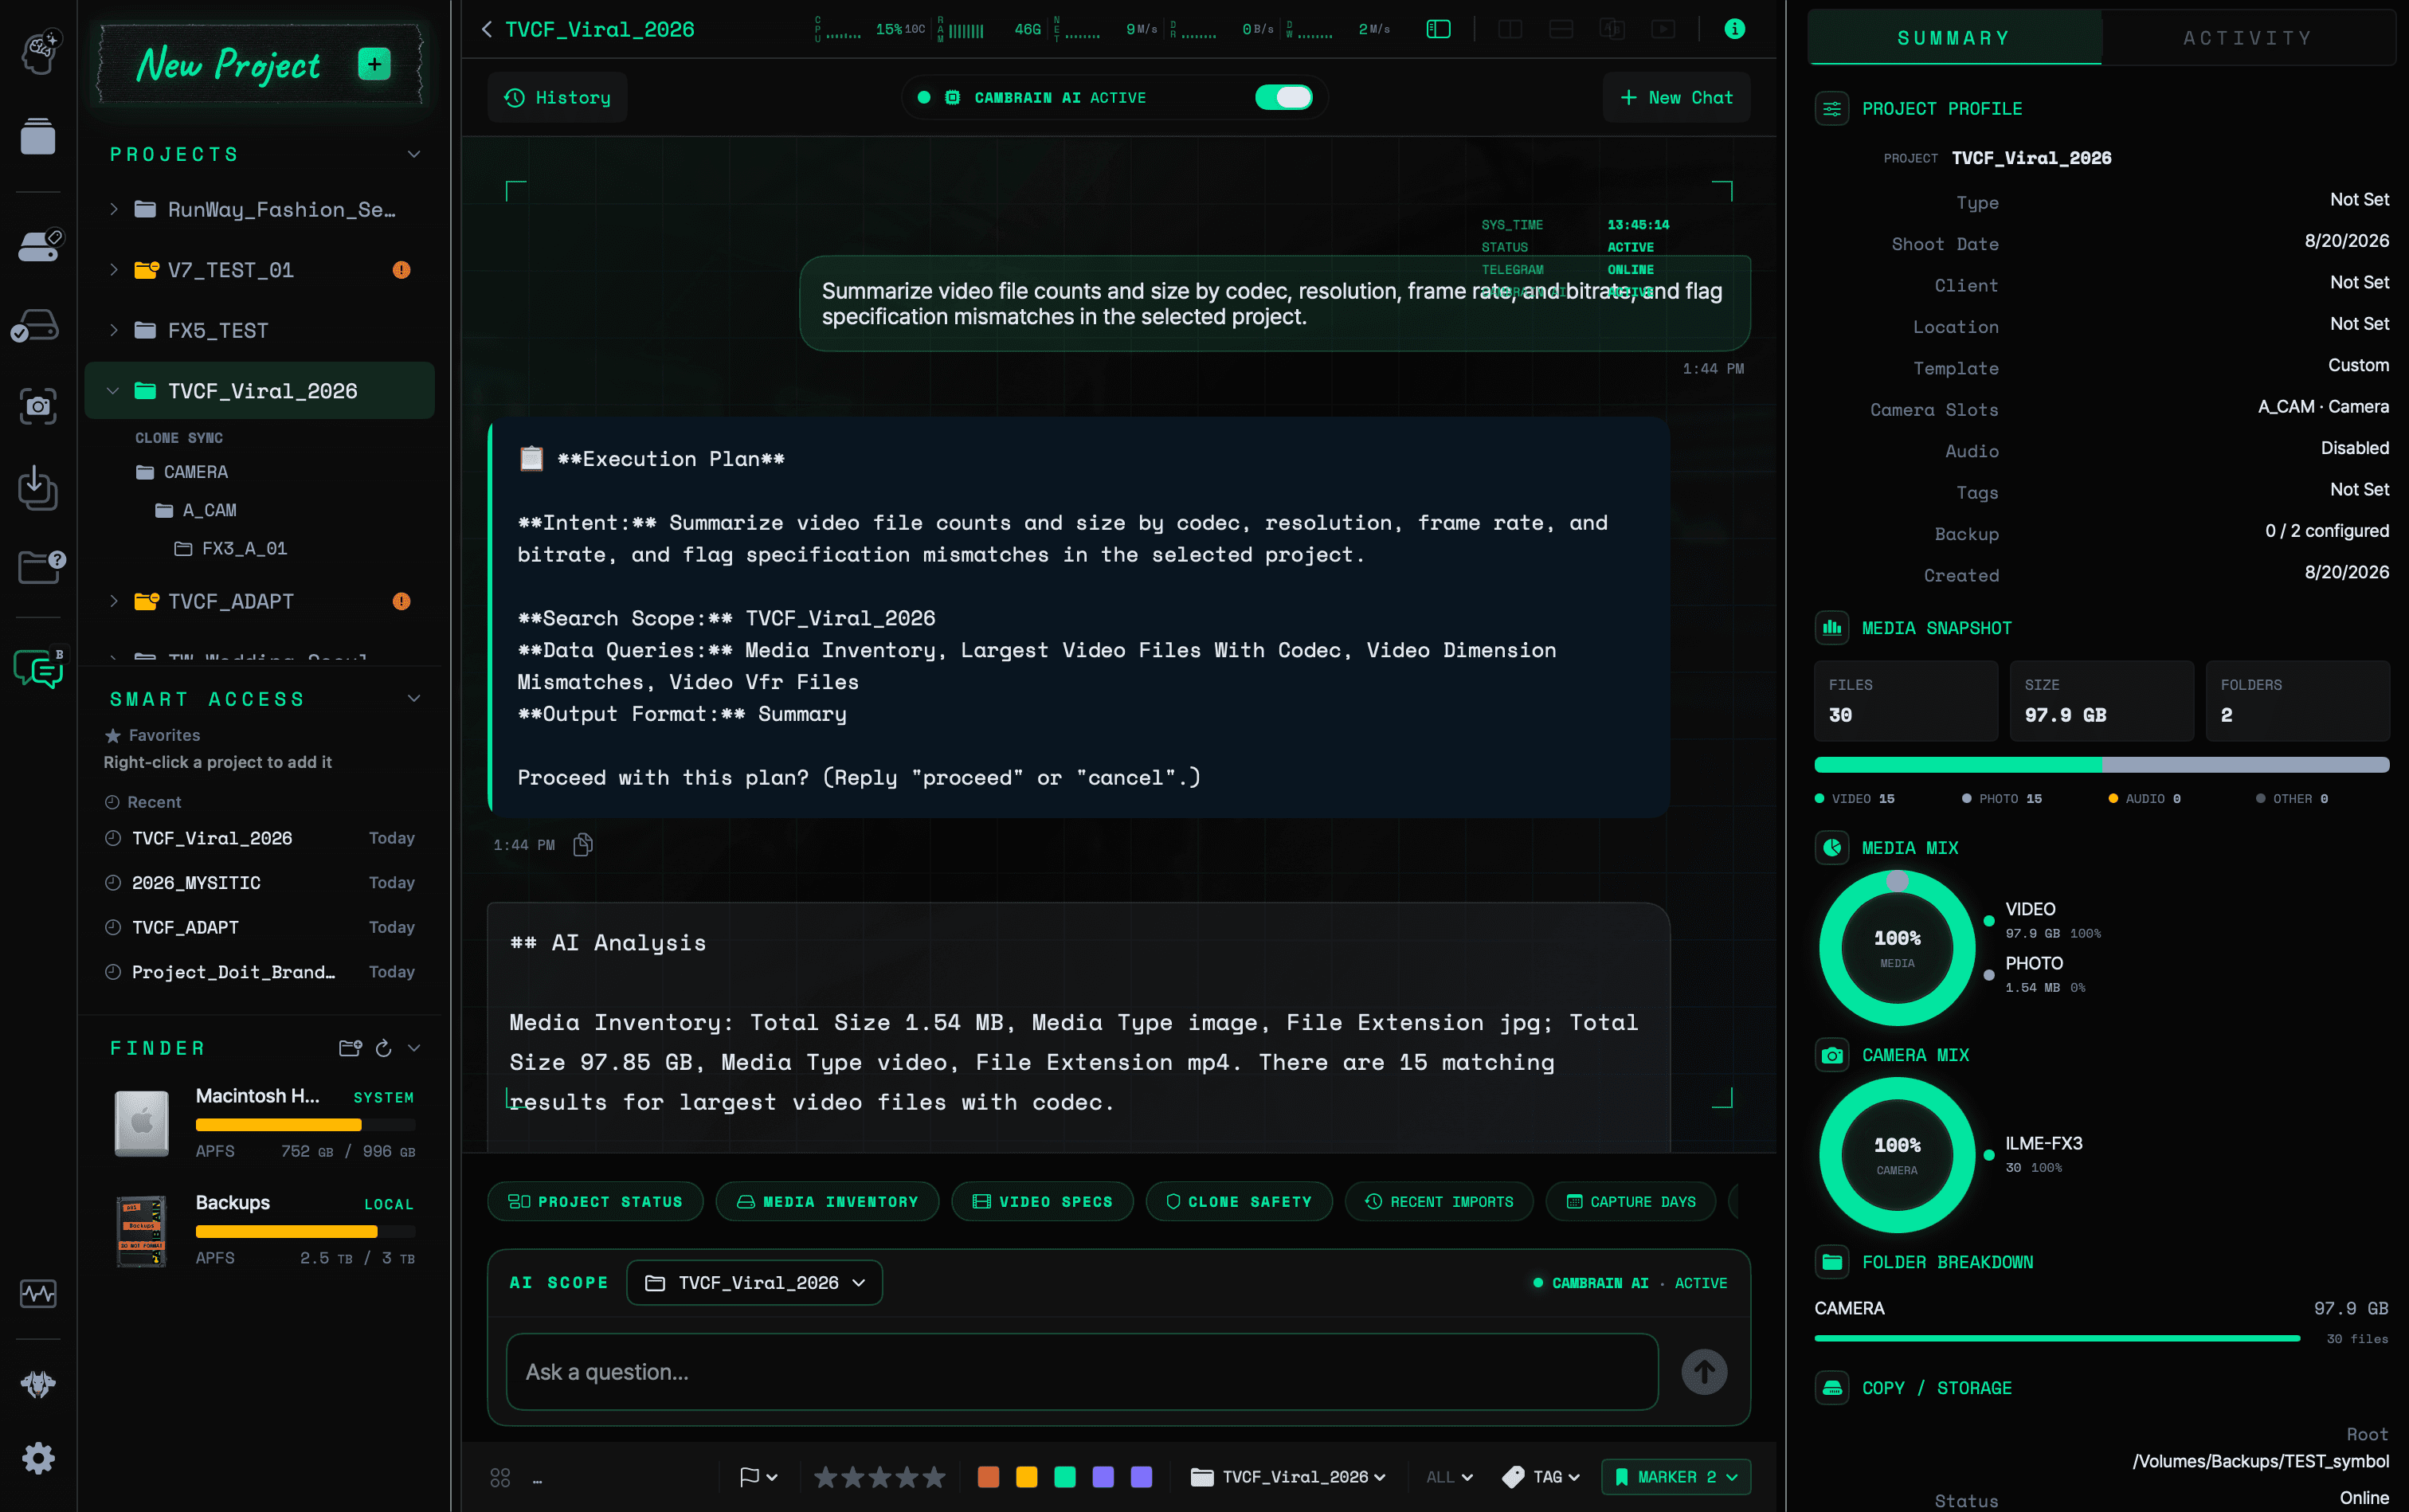Click the green plus icon for New Project
The width and height of the screenshot is (2409, 1512).
[374, 64]
